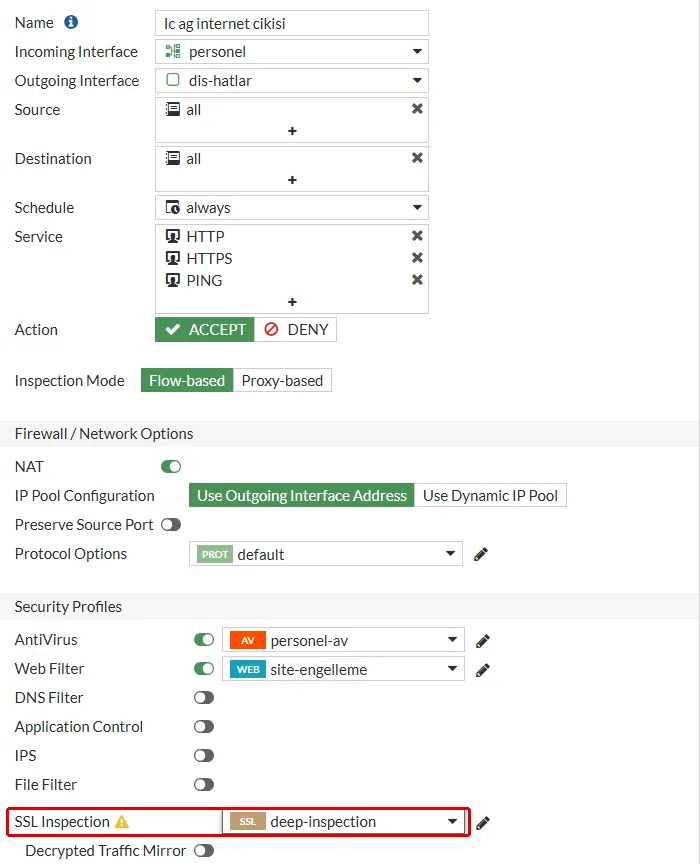Edit the Web Filter site-engelleme pencil
The height and width of the screenshot is (864, 700).
[483, 670]
